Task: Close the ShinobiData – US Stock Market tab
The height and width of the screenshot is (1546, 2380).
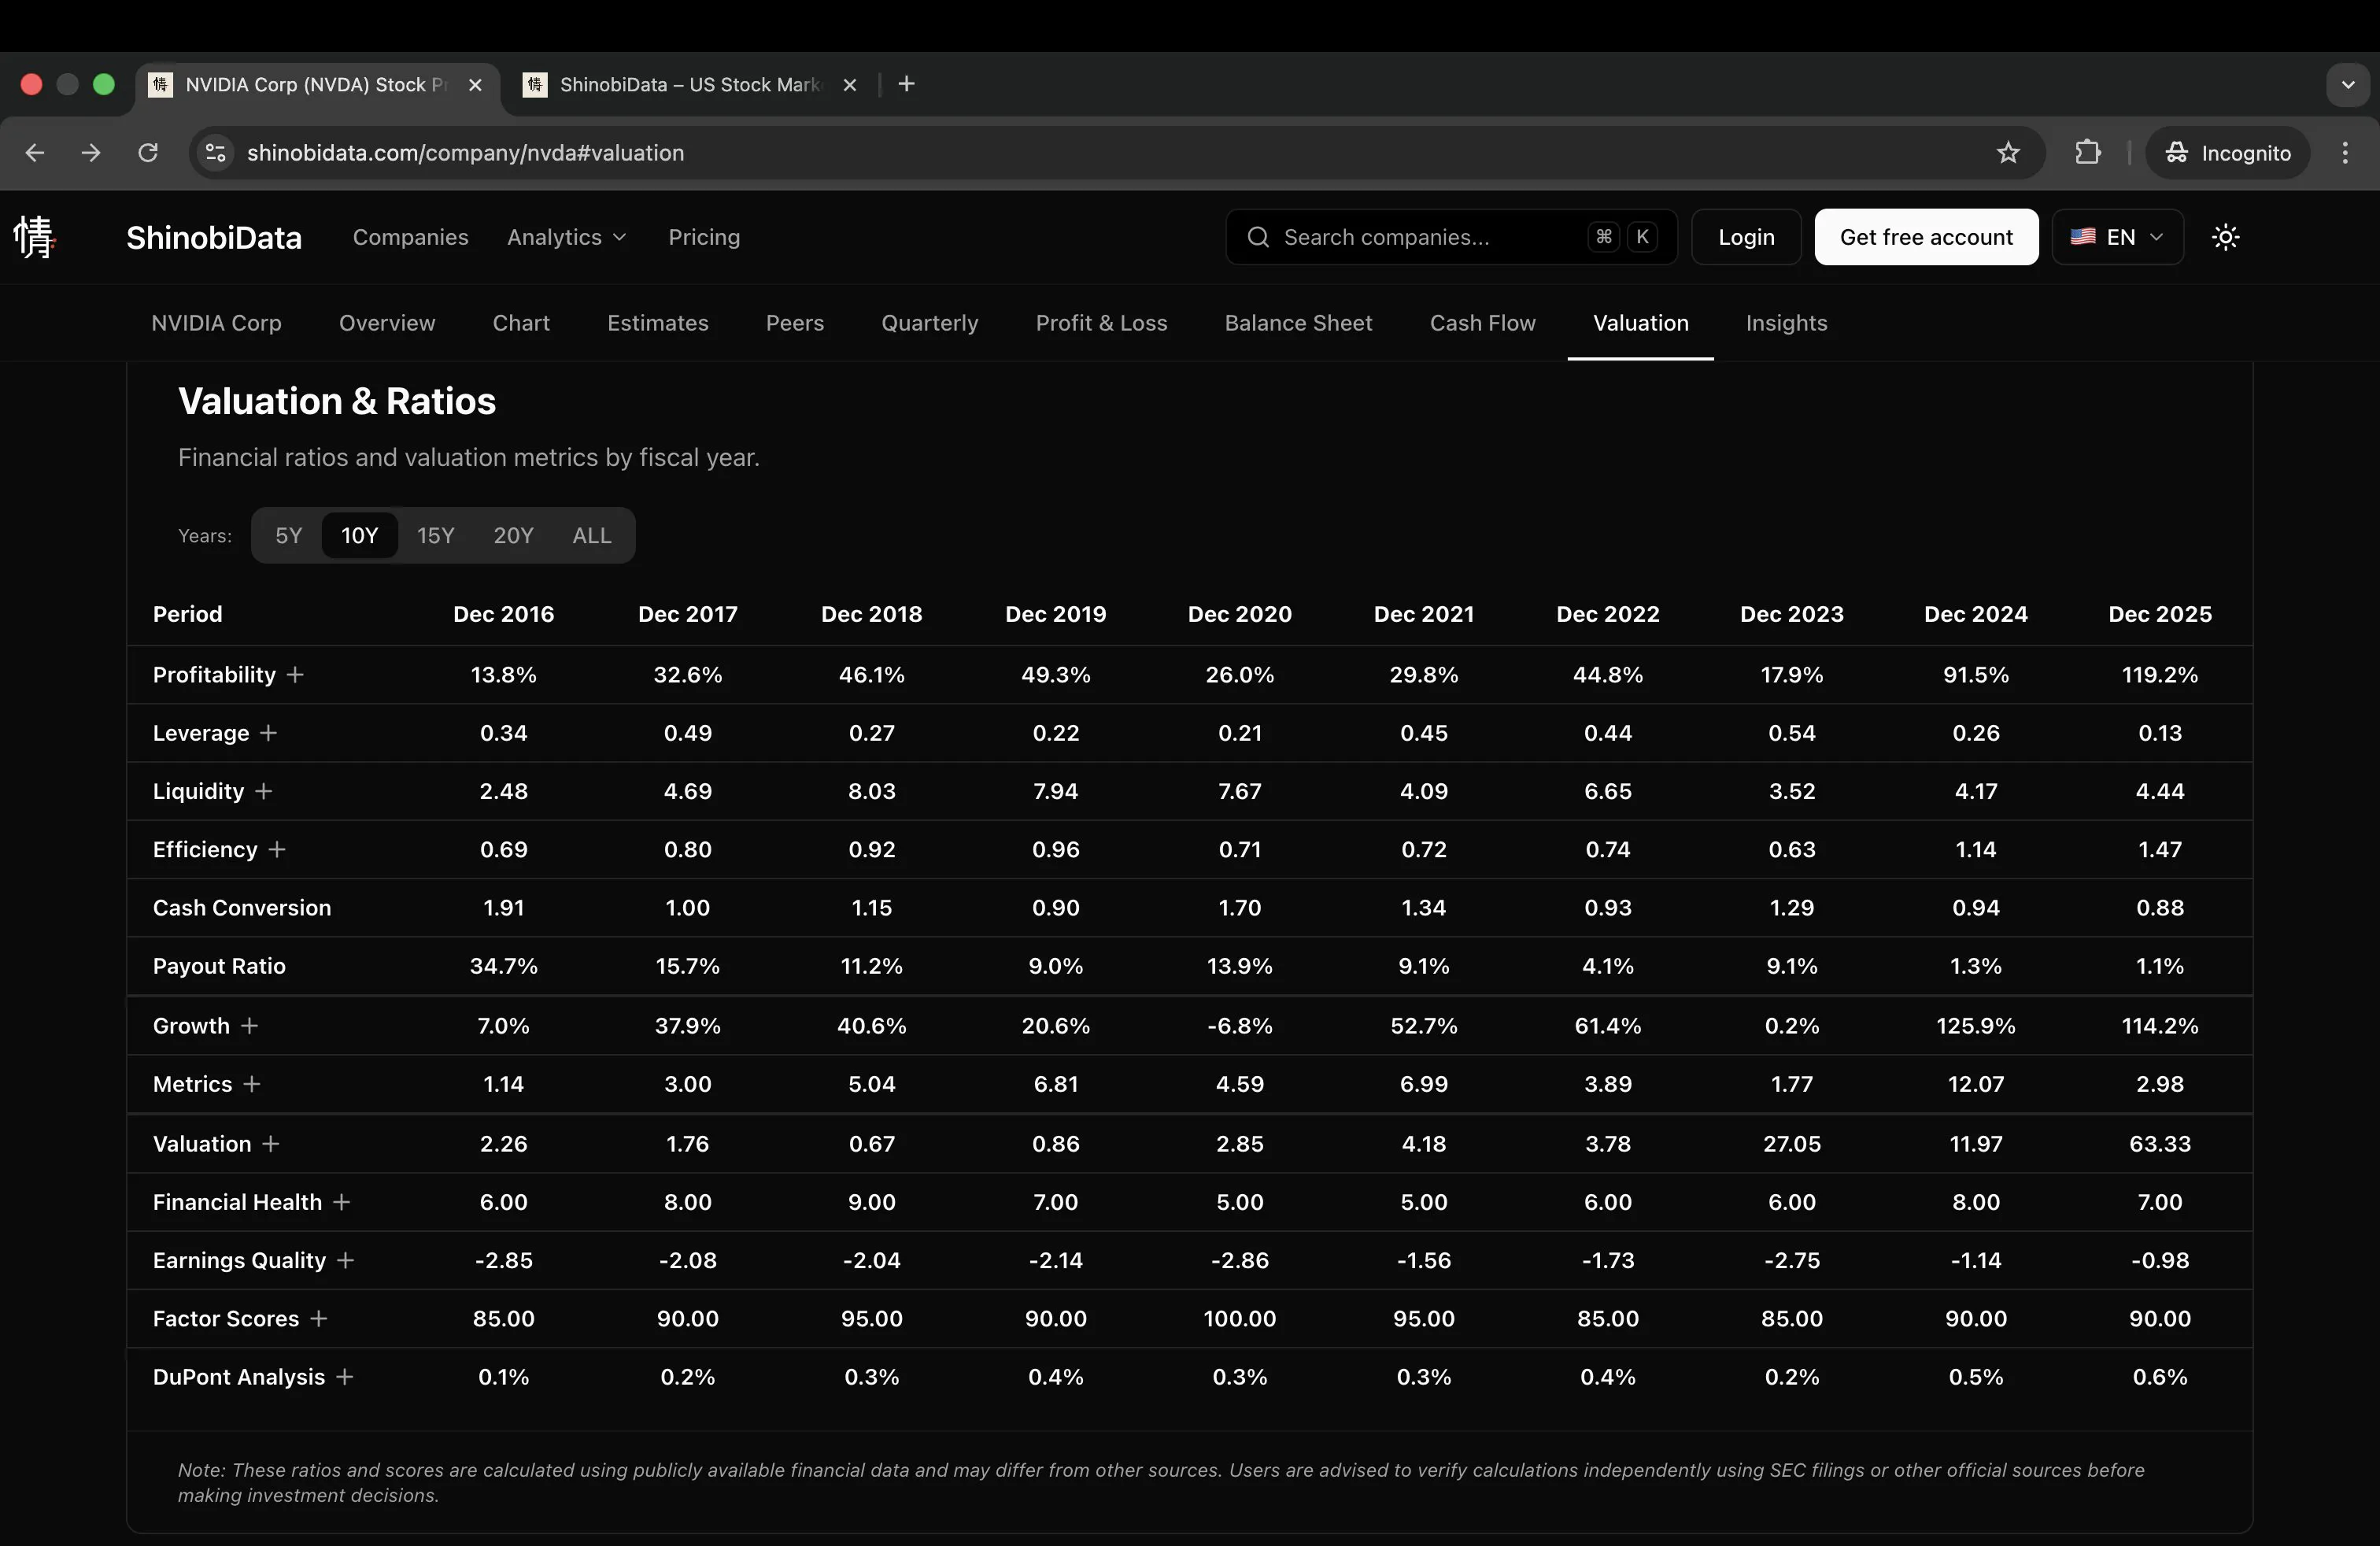Action: 850,85
